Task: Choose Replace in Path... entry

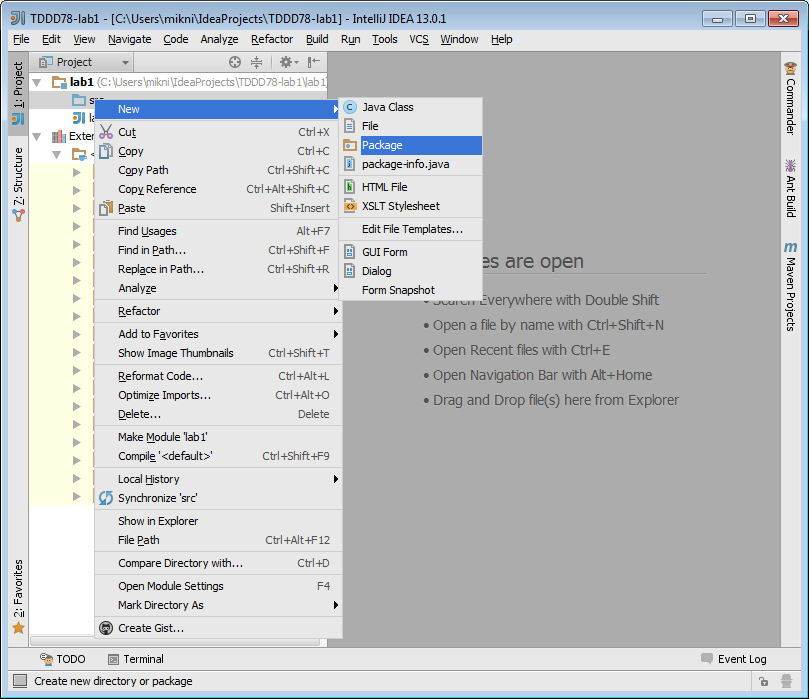Action: point(218,269)
